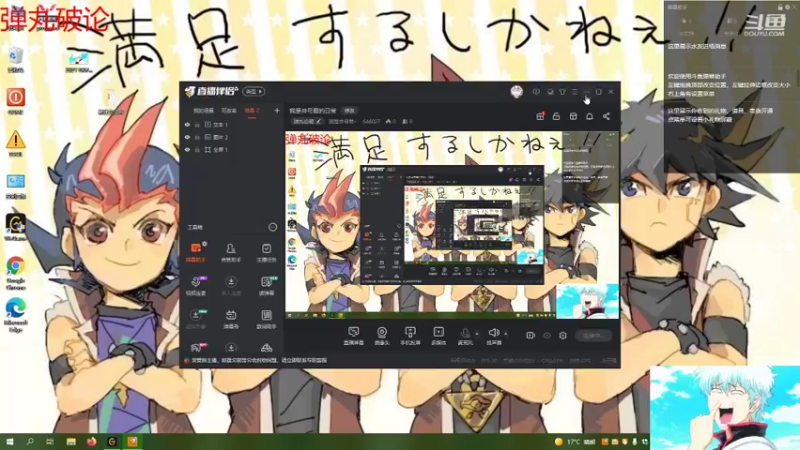Open the gift box icon with red dot
Screen dimensions: 800x450
540,116
